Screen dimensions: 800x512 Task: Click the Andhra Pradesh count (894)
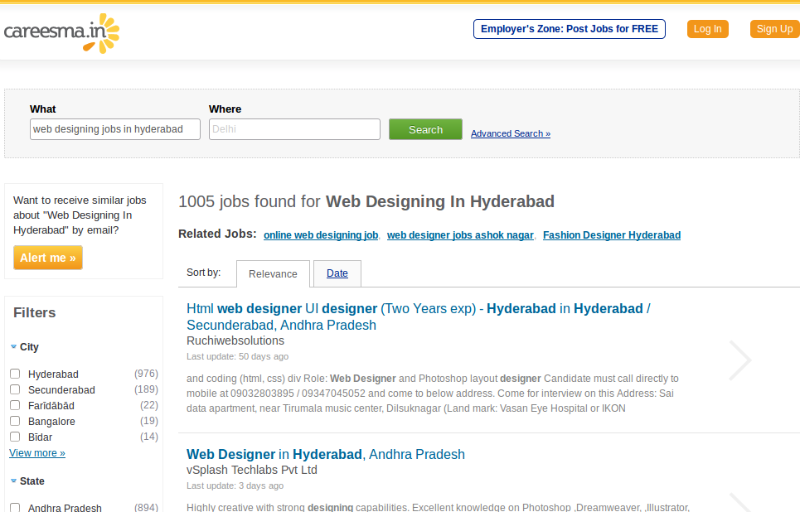click(146, 507)
